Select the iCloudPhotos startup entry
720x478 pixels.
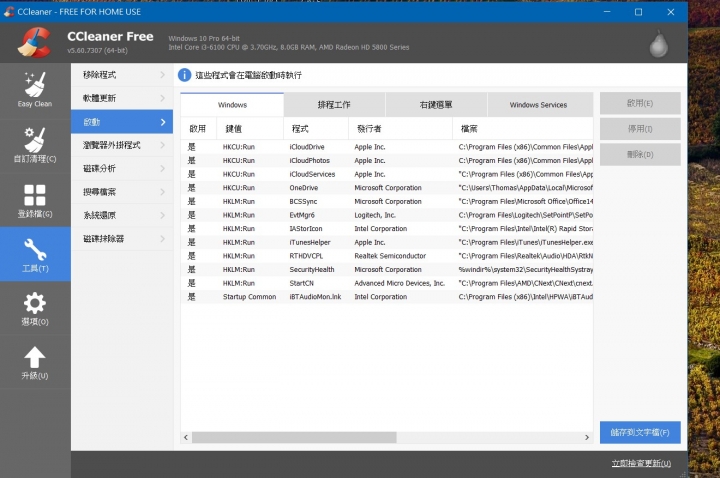387,161
